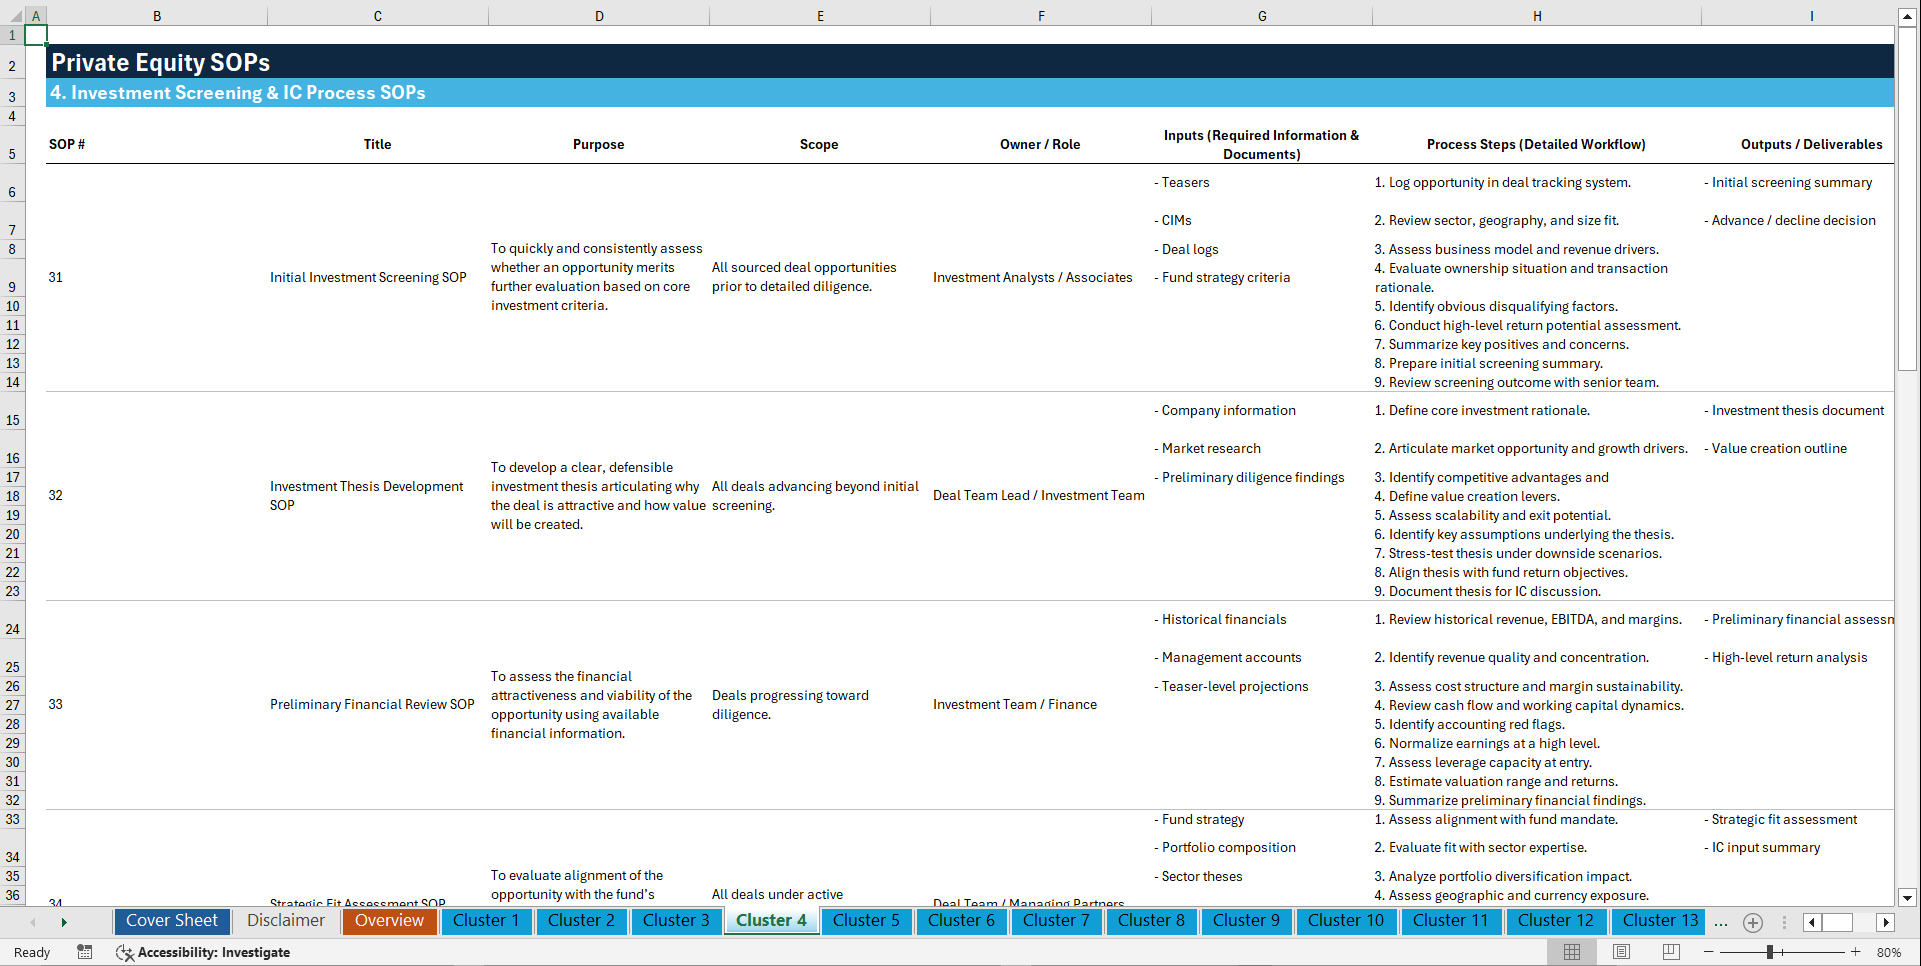Select the Cluster 10 sheet tab
Screen dimensions: 1921x966
[x=1346, y=921]
